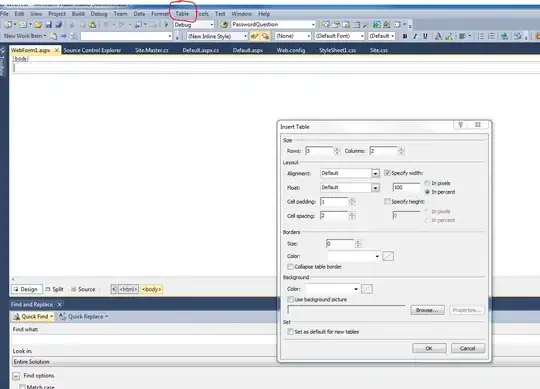Tick the Match case checkbox
540x389 pixels.
22,387
